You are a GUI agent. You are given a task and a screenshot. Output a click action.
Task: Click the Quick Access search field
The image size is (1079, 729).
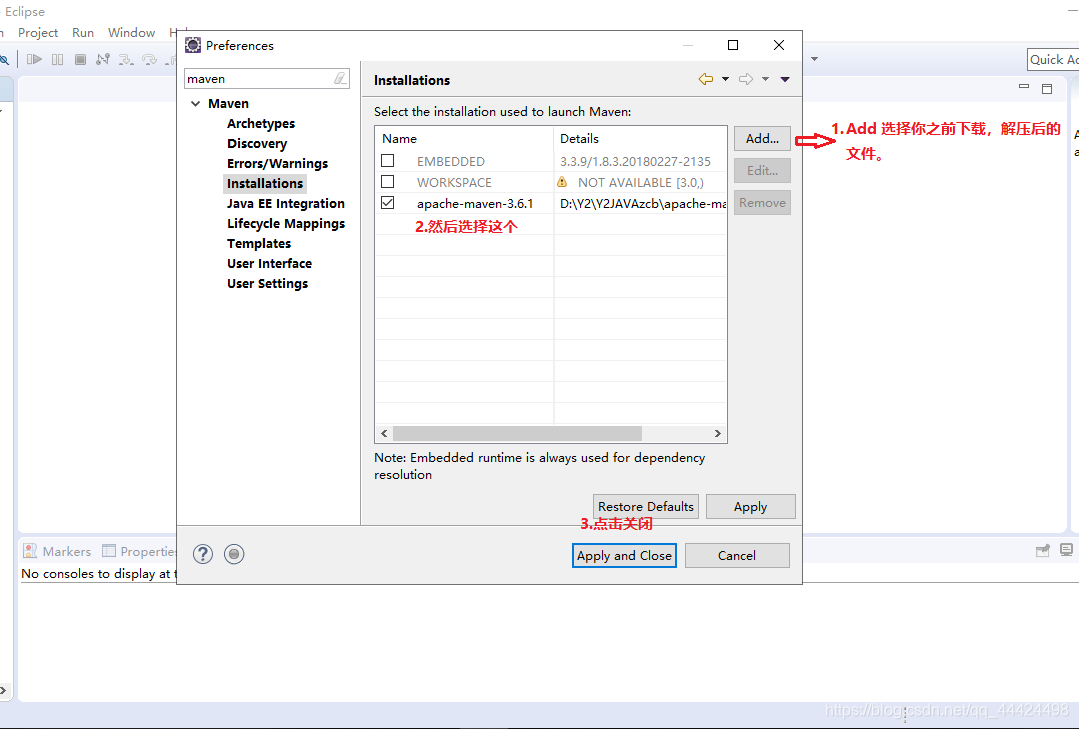1054,60
